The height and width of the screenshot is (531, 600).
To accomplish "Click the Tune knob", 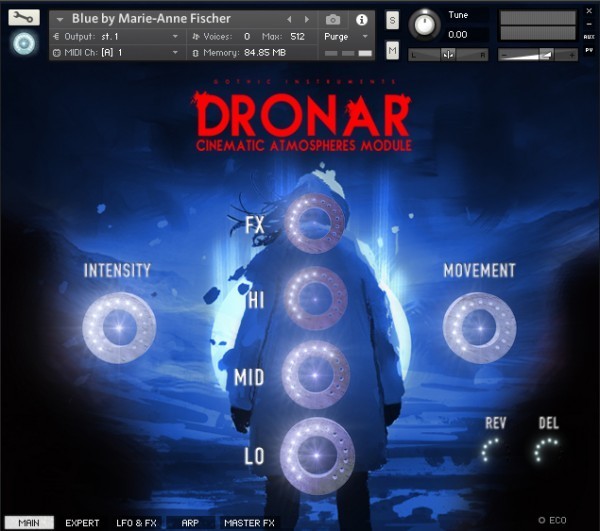I will (x=424, y=24).
